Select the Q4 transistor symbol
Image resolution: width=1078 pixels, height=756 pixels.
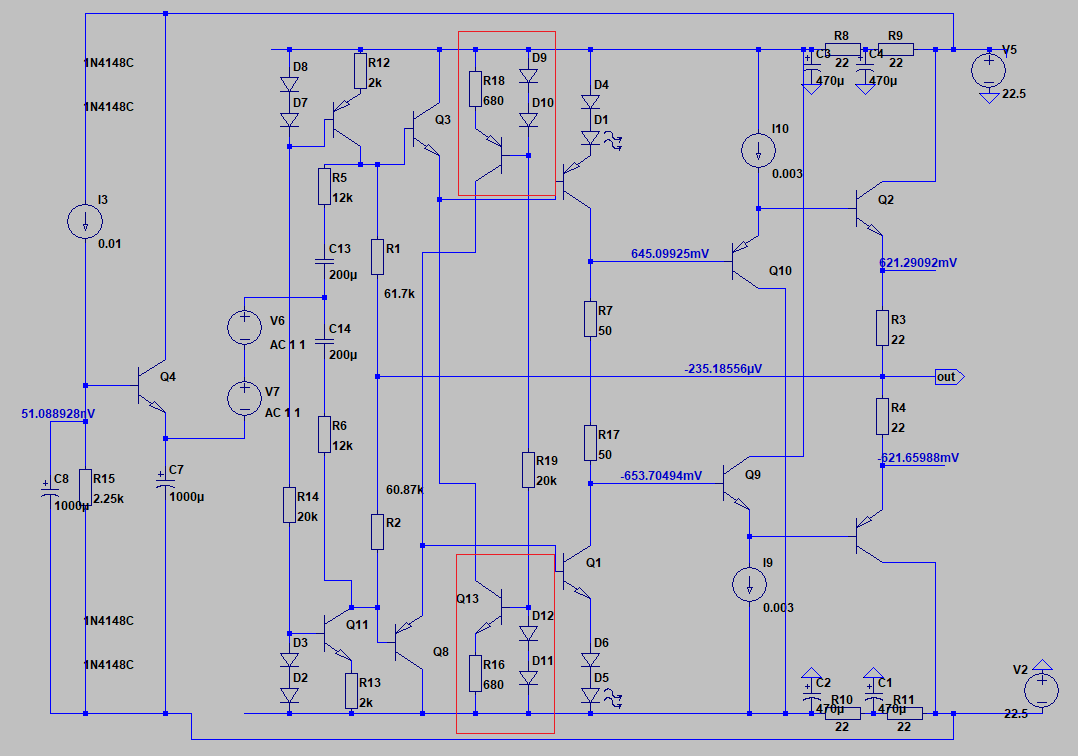click(x=151, y=386)
